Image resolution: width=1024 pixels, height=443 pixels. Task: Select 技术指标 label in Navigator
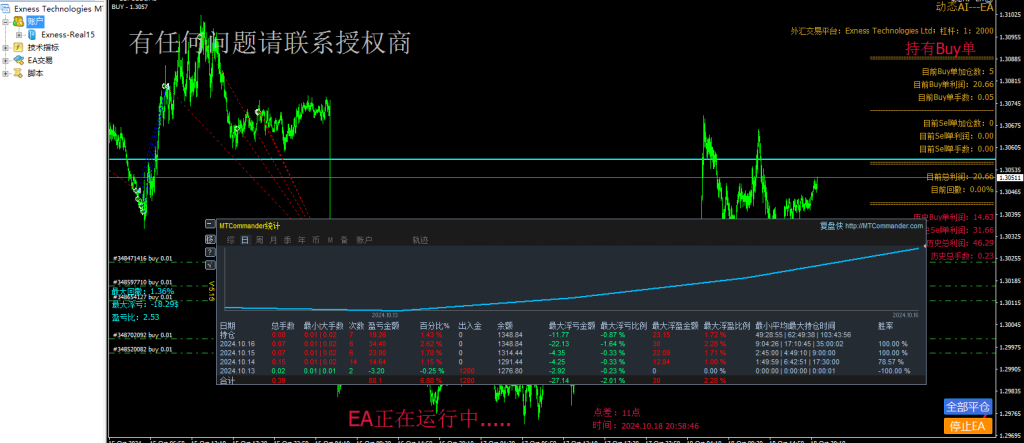43,47
